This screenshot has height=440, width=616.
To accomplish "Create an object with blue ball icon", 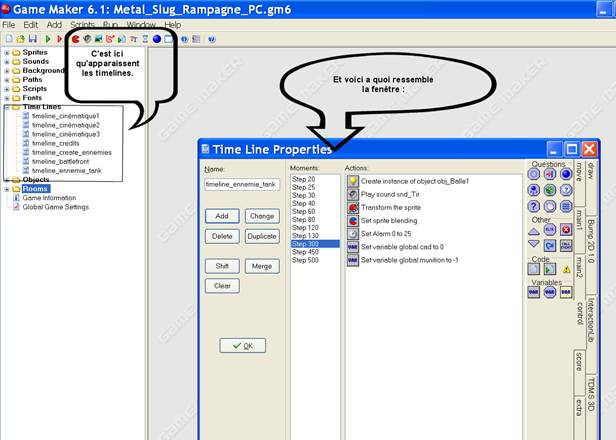I will [x=157, y=39].
